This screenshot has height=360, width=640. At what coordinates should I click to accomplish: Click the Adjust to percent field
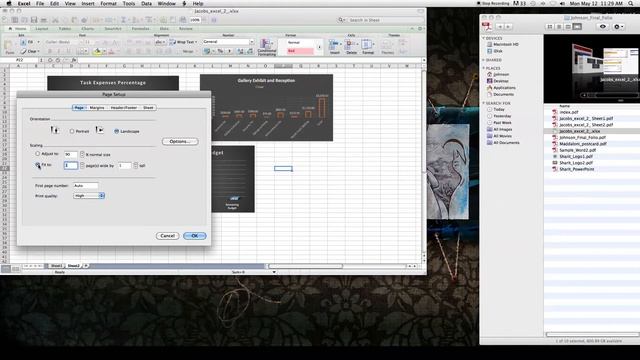pyautogui.click(x=71, y=154)
